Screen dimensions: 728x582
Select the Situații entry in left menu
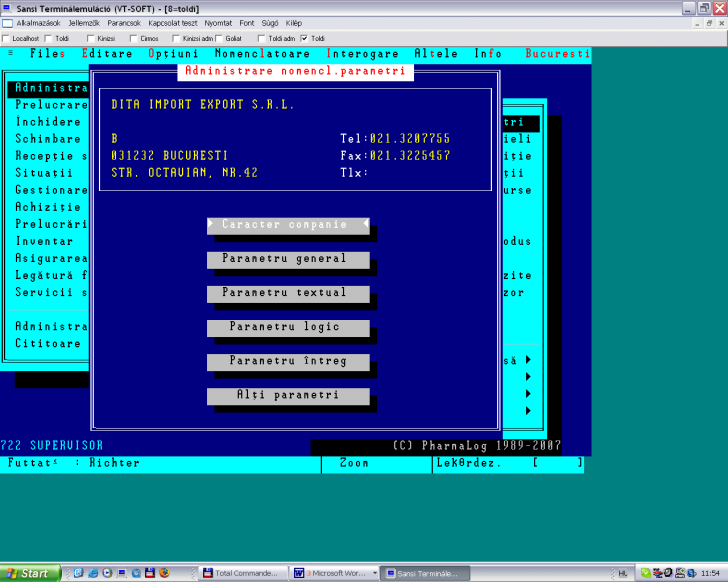44,173
